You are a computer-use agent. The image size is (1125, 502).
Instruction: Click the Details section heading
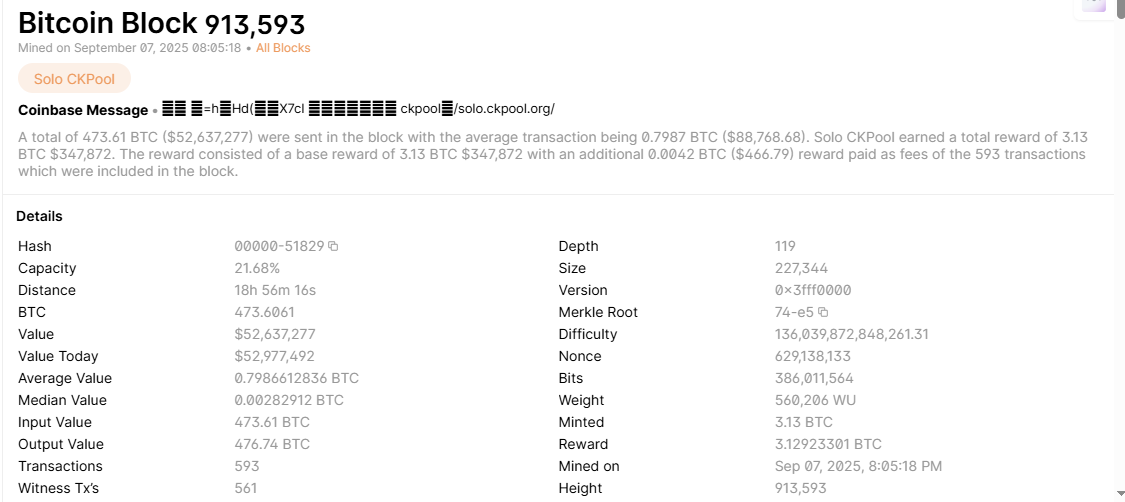[39, 216]
